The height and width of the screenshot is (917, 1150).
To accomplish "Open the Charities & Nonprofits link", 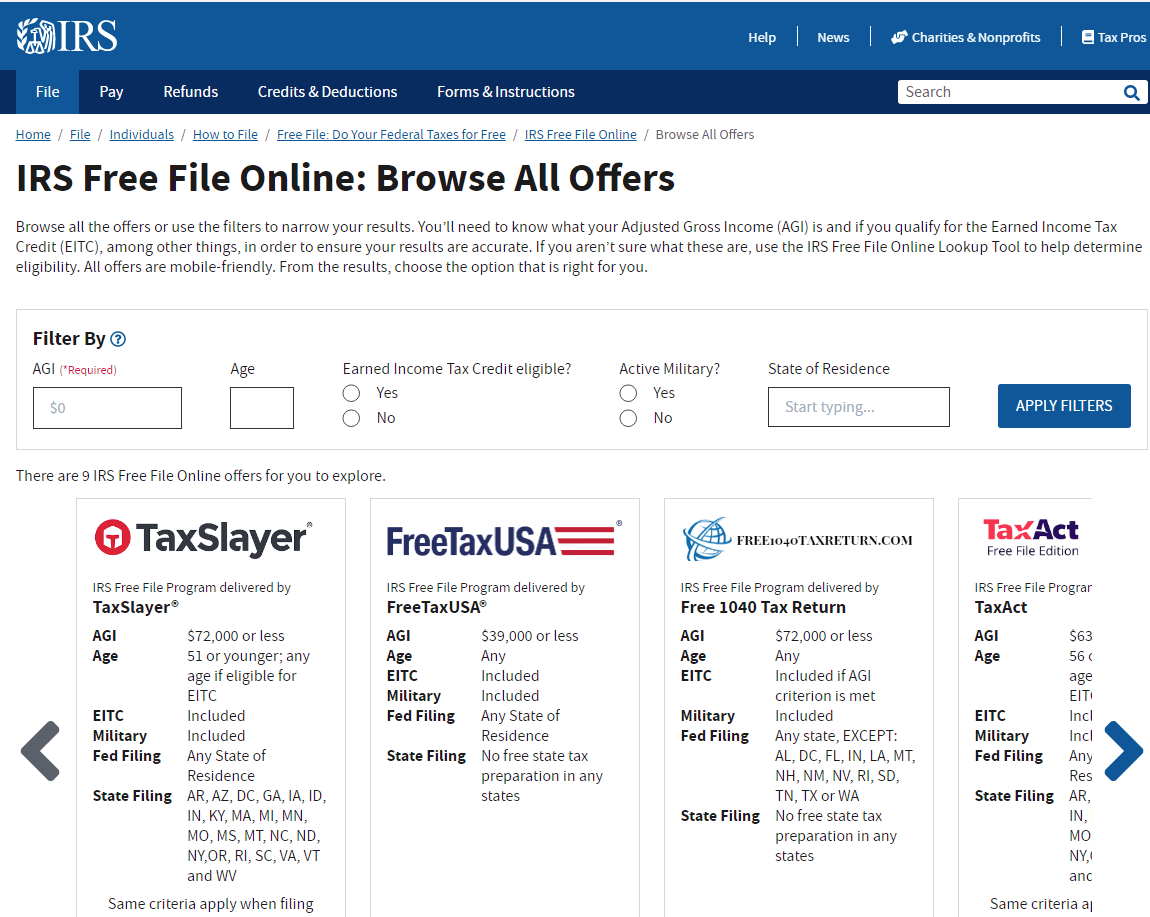I will pyautogui.click(x=965, y=37).
